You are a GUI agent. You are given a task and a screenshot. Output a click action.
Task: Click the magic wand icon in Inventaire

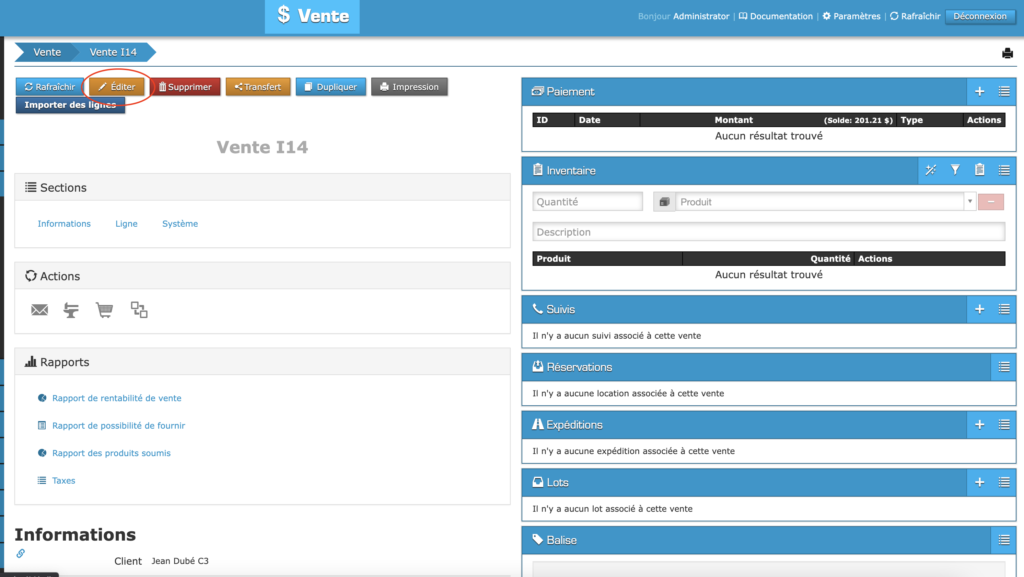click(930, 170)
